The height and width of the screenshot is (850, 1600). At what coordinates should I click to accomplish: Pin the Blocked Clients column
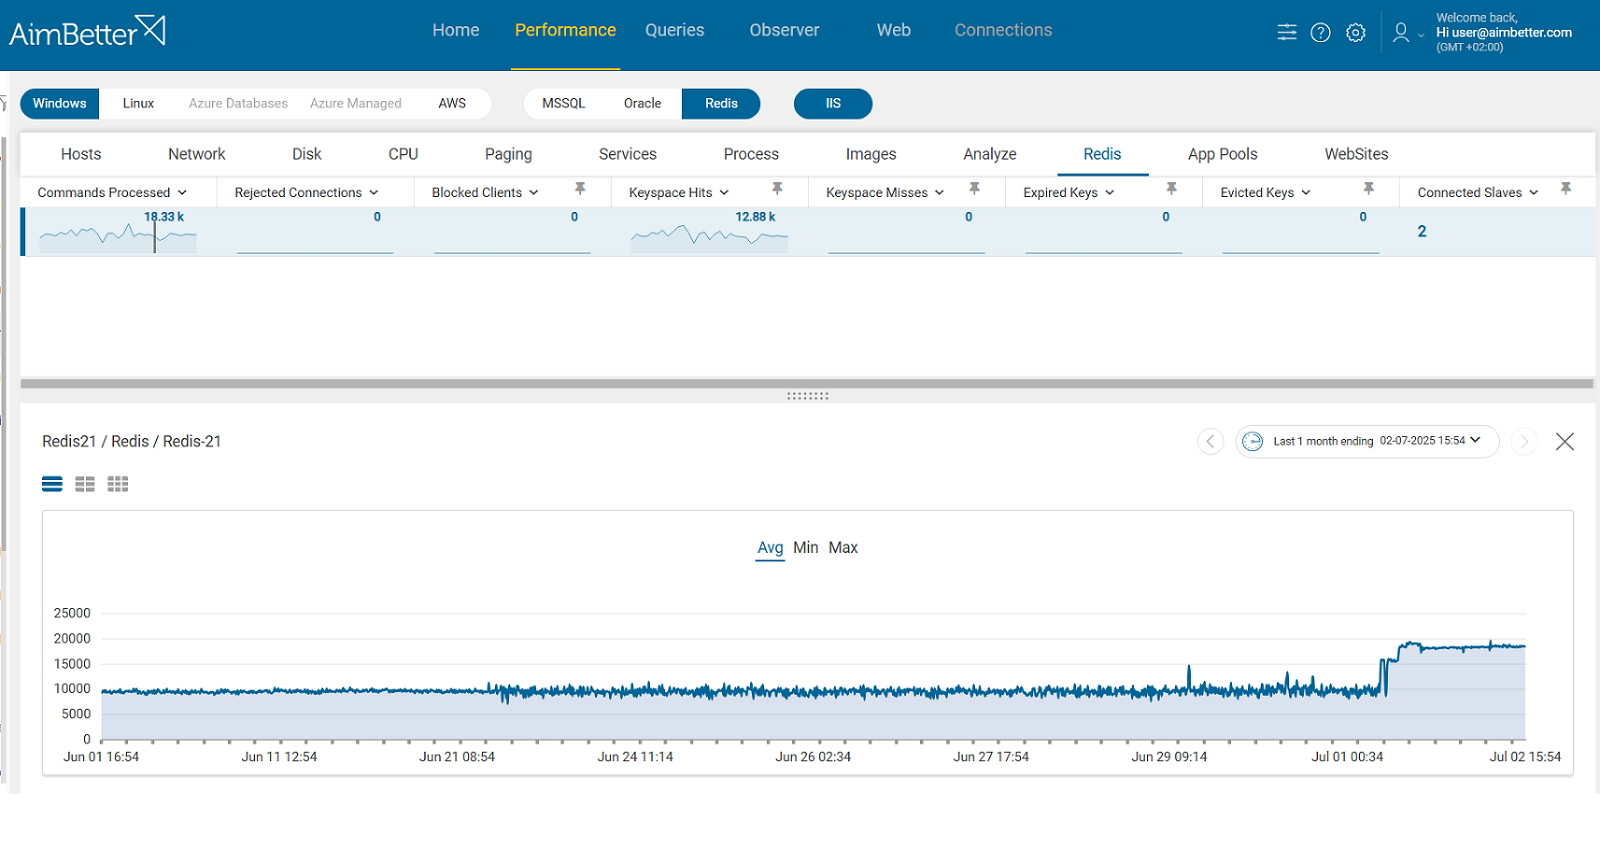point(580,189)
